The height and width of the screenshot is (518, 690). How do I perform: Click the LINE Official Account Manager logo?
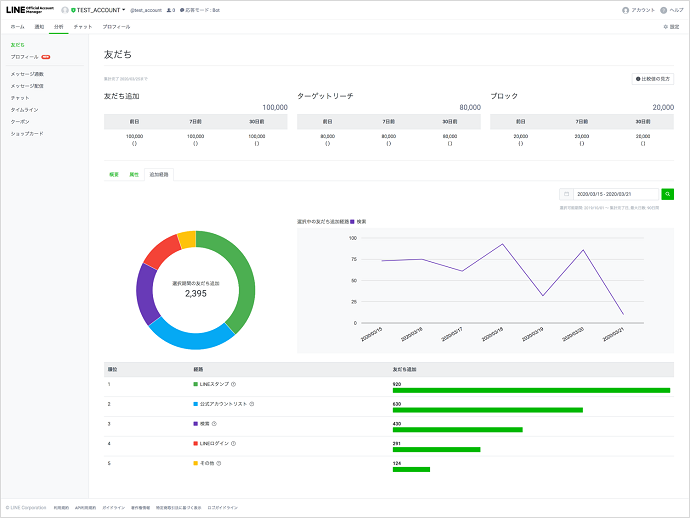29,10
